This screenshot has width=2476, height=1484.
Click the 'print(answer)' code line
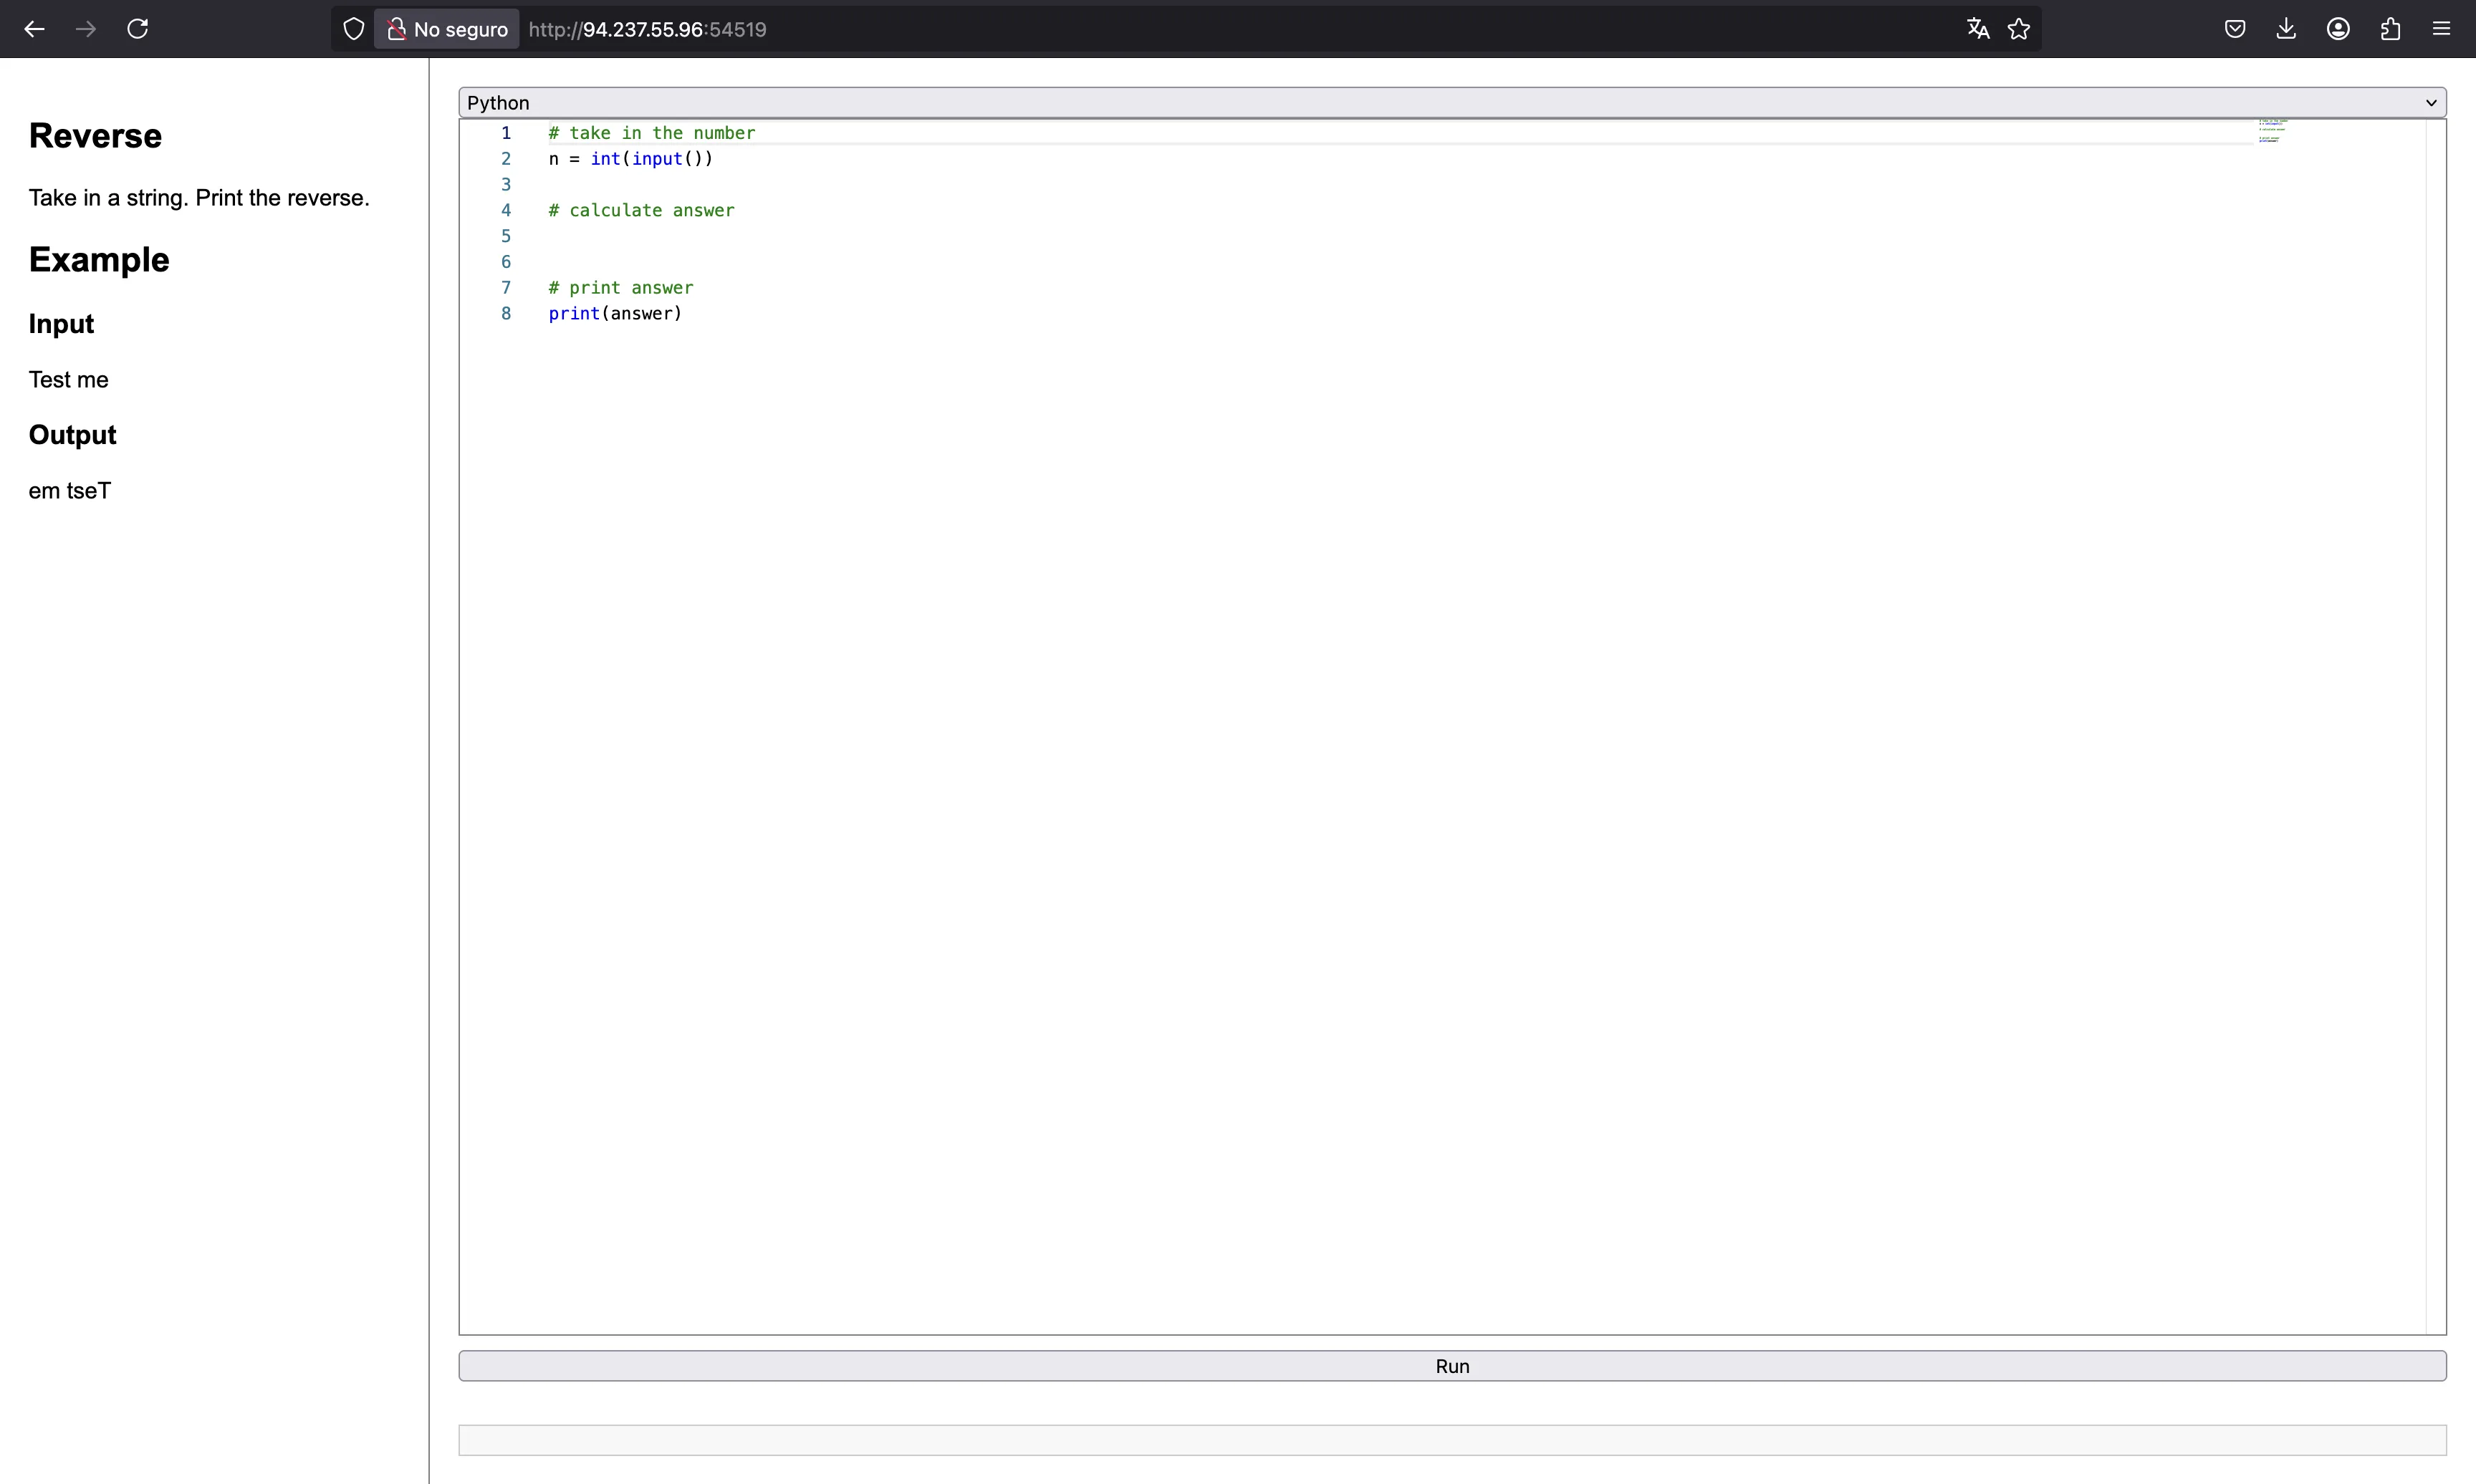(x=615, y=313)
